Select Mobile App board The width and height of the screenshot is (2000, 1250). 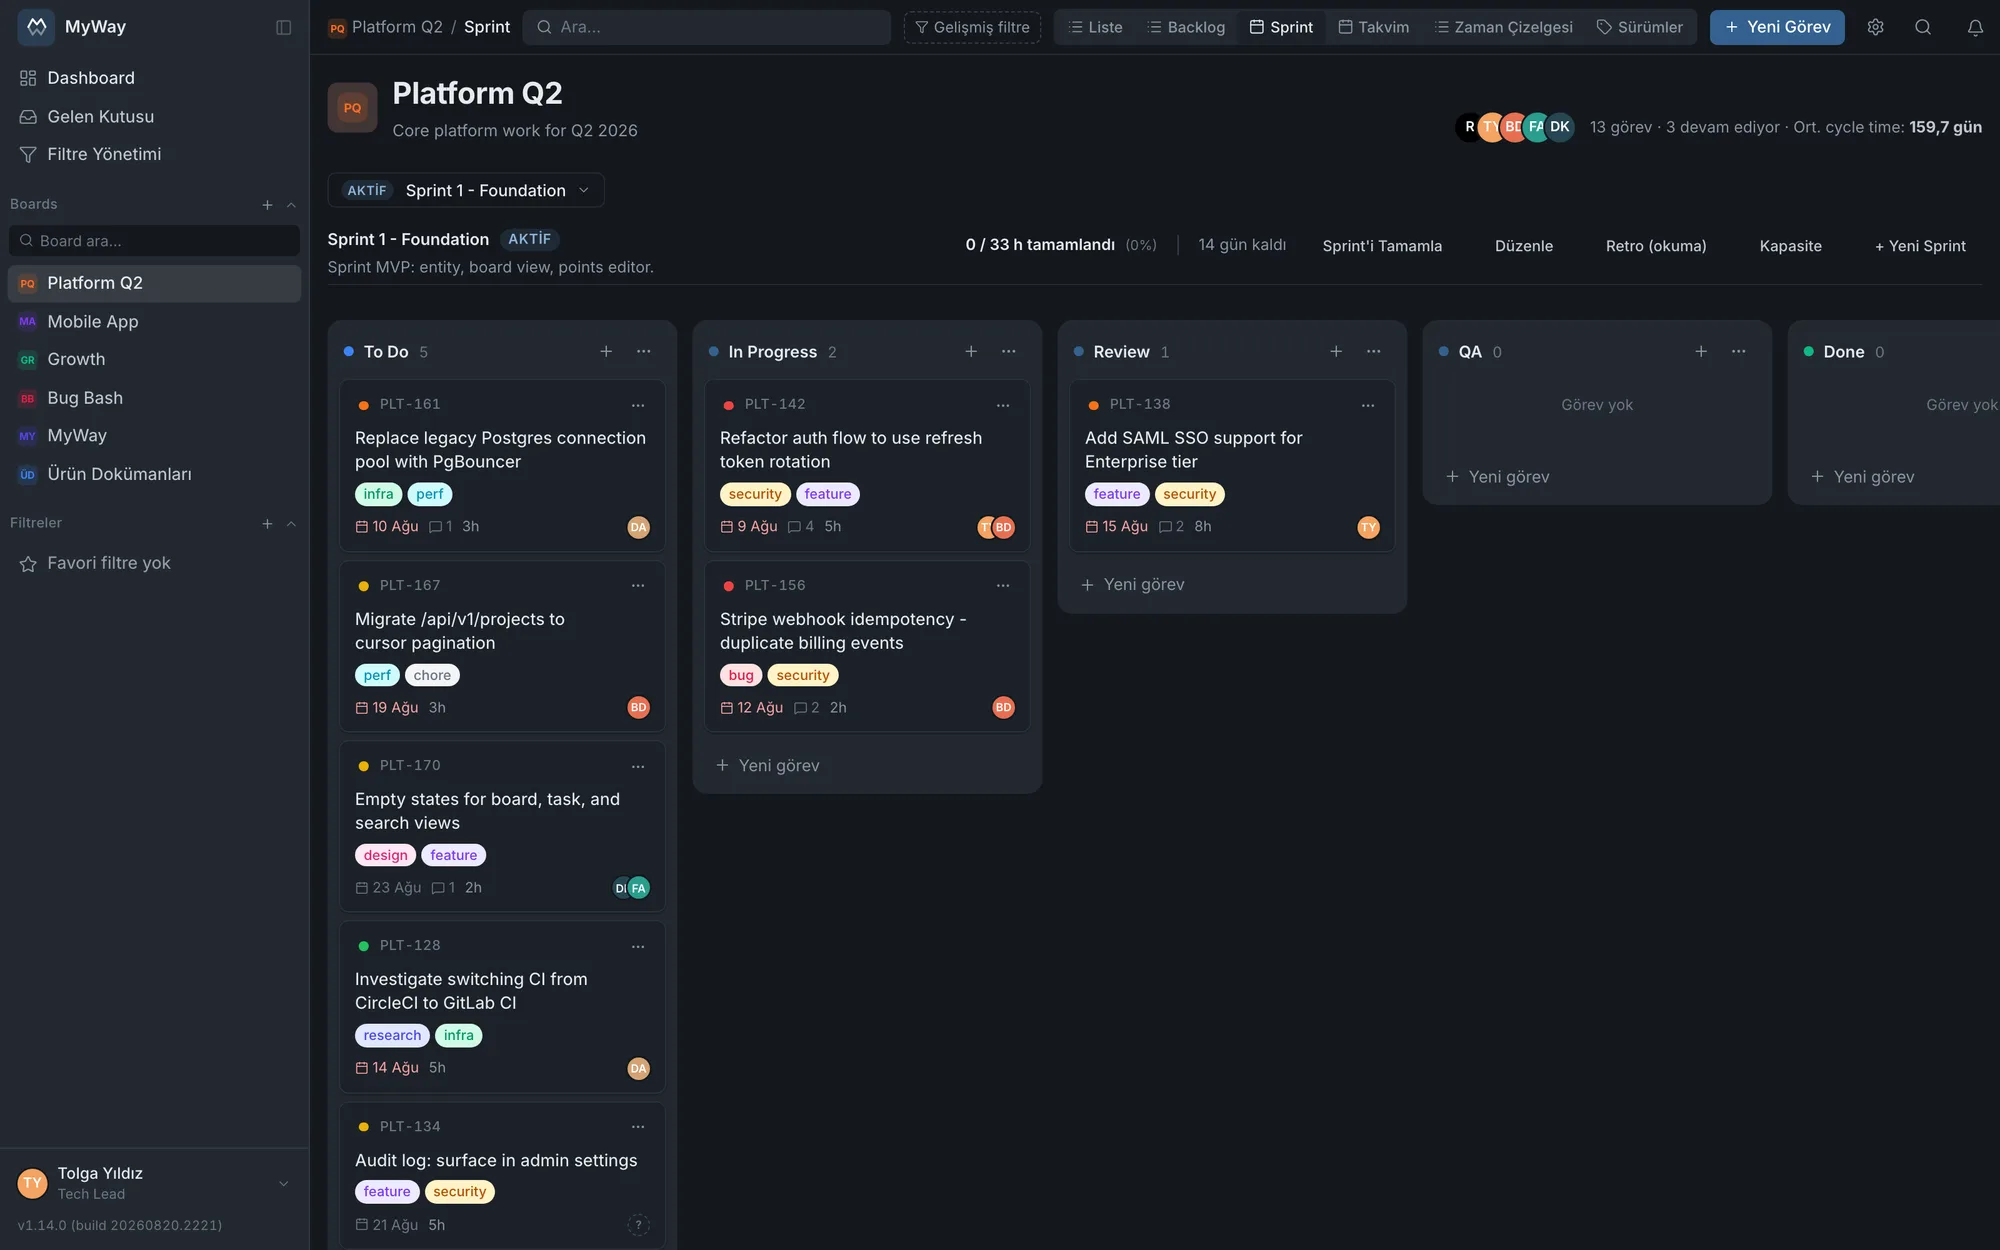point(155,321)
